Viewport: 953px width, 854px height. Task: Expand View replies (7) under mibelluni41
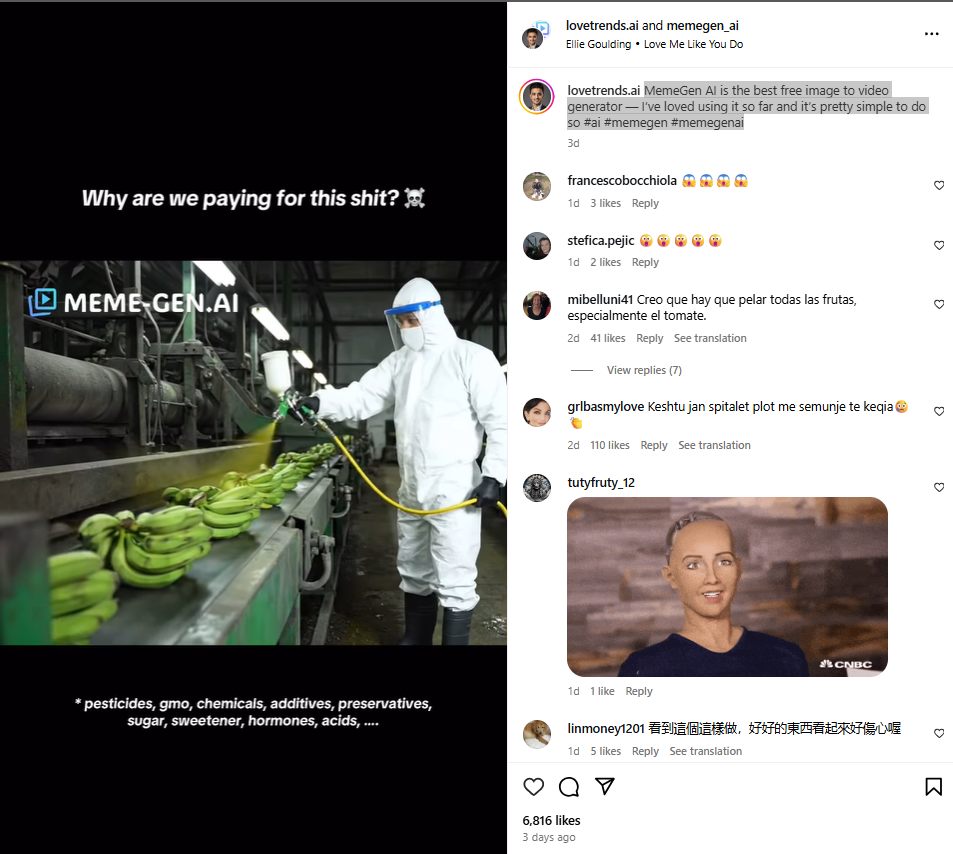coord(644,370)
